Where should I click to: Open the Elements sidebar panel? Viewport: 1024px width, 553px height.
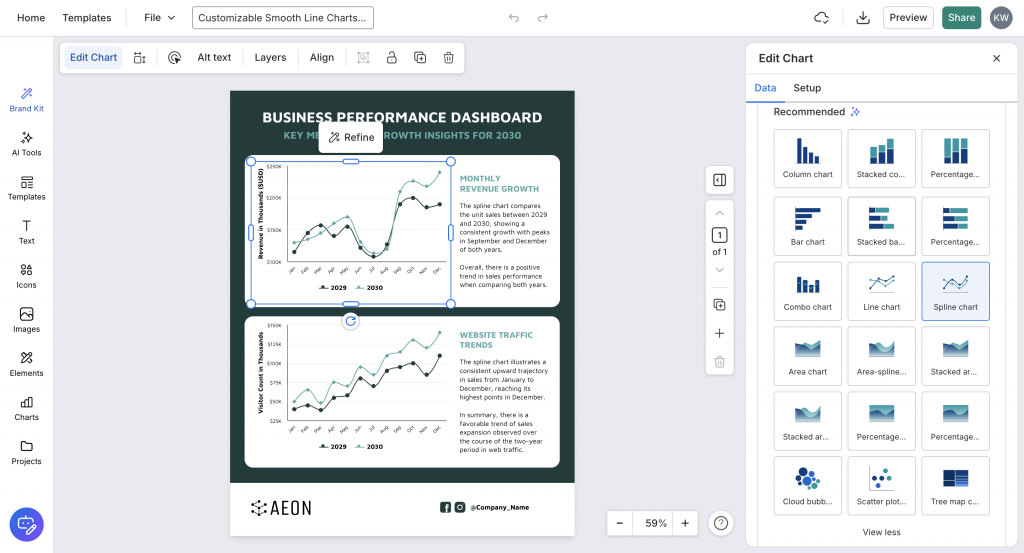point(26,364)
